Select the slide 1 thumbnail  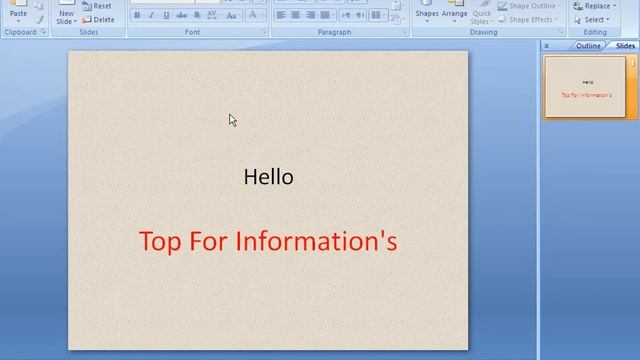[x=585, y=87]
